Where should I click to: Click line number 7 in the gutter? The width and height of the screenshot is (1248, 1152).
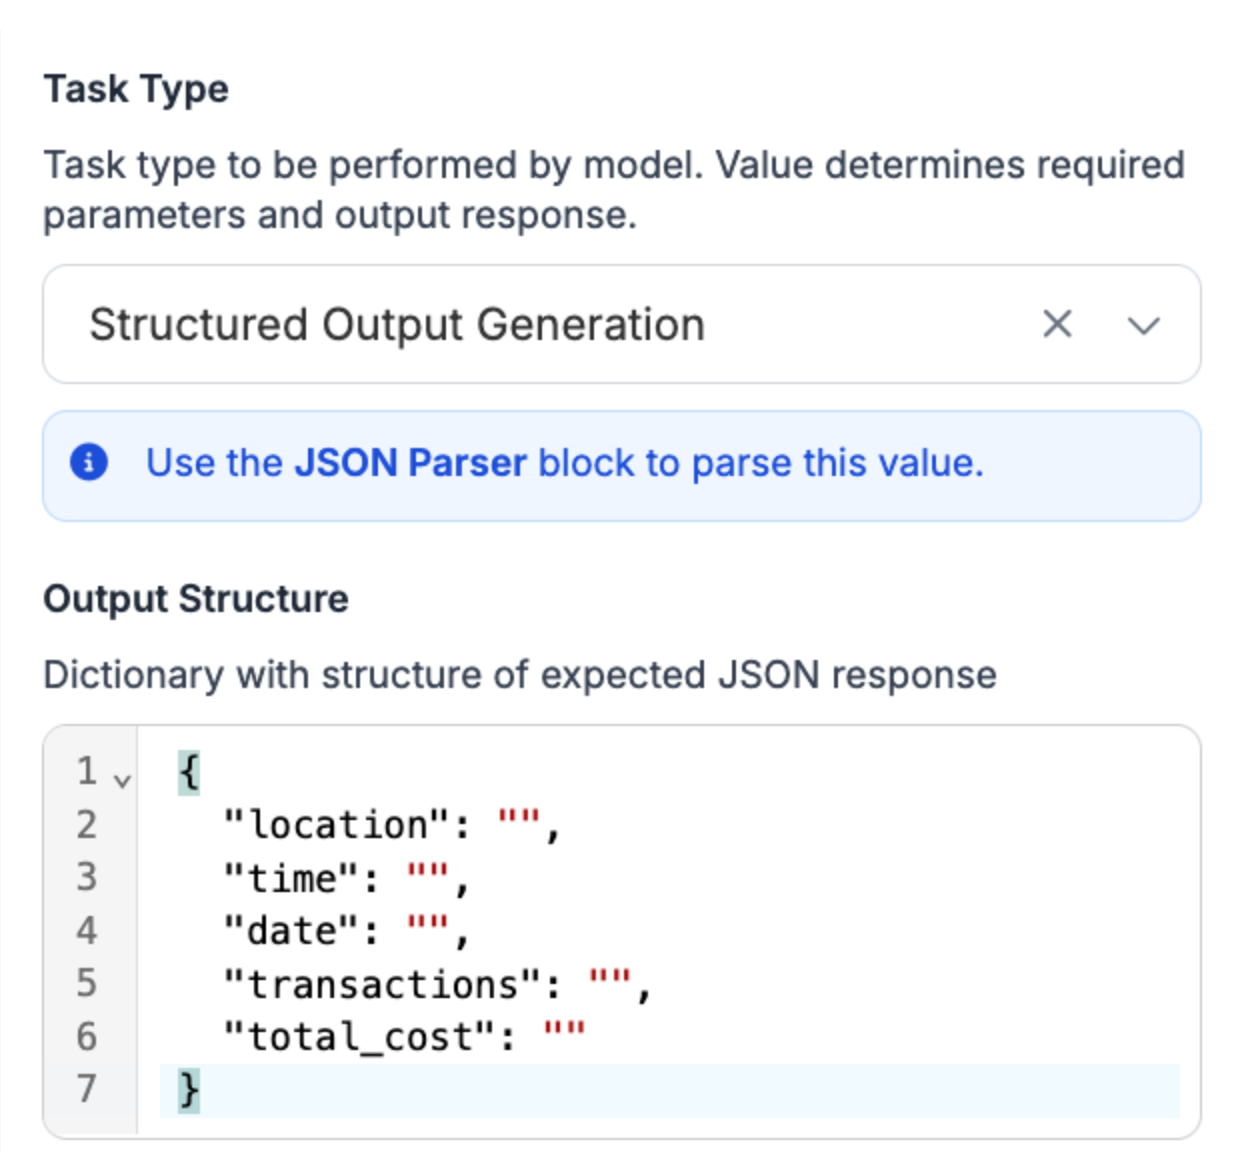pos(87,1089)
